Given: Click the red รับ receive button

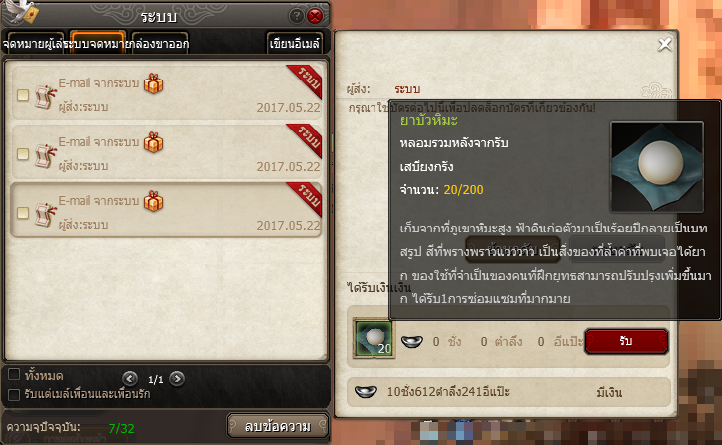Looking at the screenshot, I should [x=626, y=341].
